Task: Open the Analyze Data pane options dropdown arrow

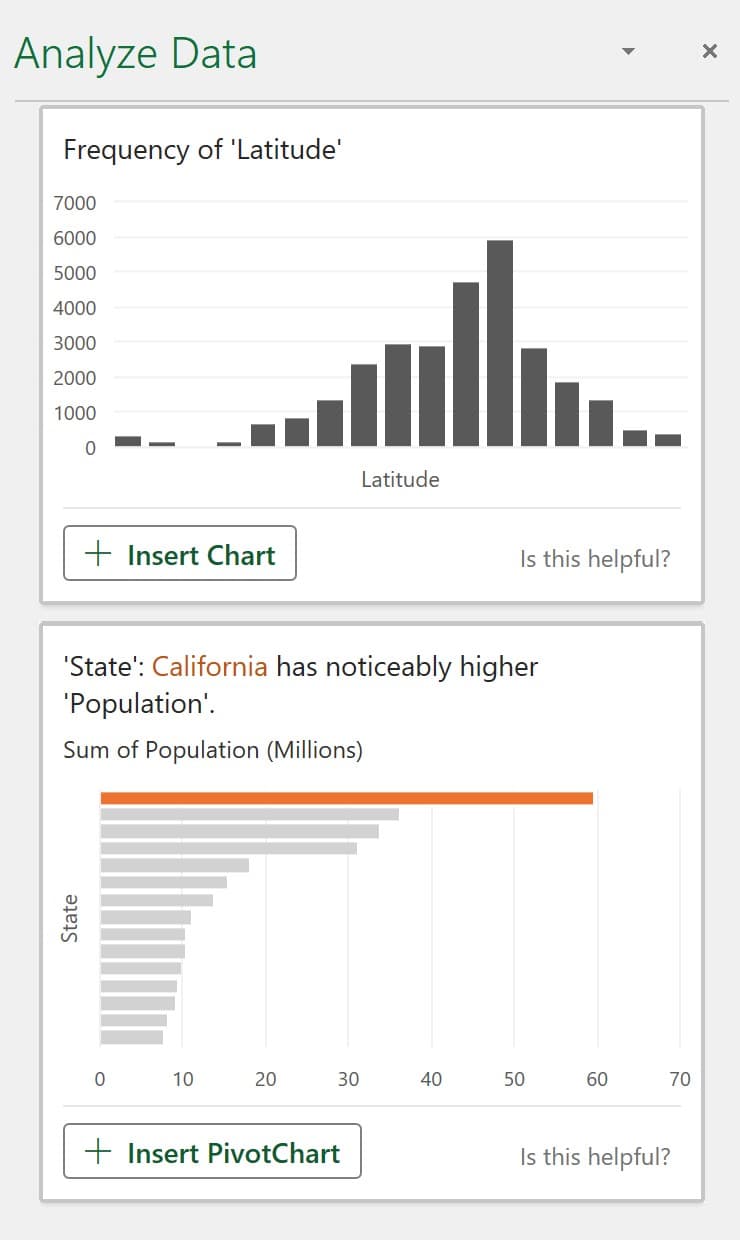Action: (x=628, y=51)
